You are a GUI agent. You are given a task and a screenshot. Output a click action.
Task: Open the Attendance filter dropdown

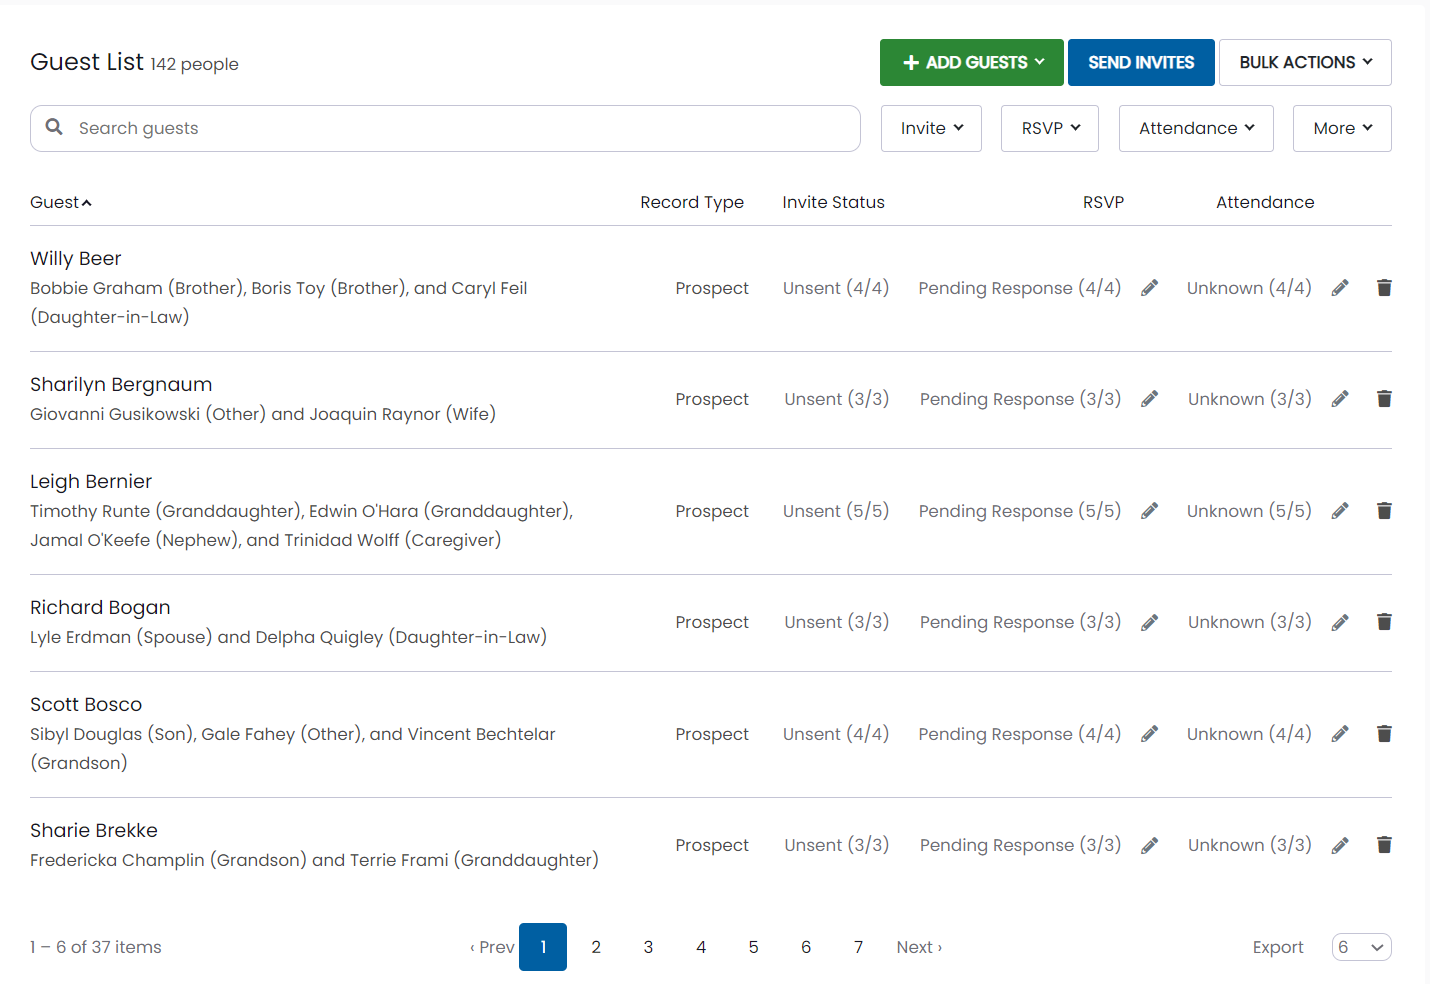pyautogui.click(x=1196, y=128)
